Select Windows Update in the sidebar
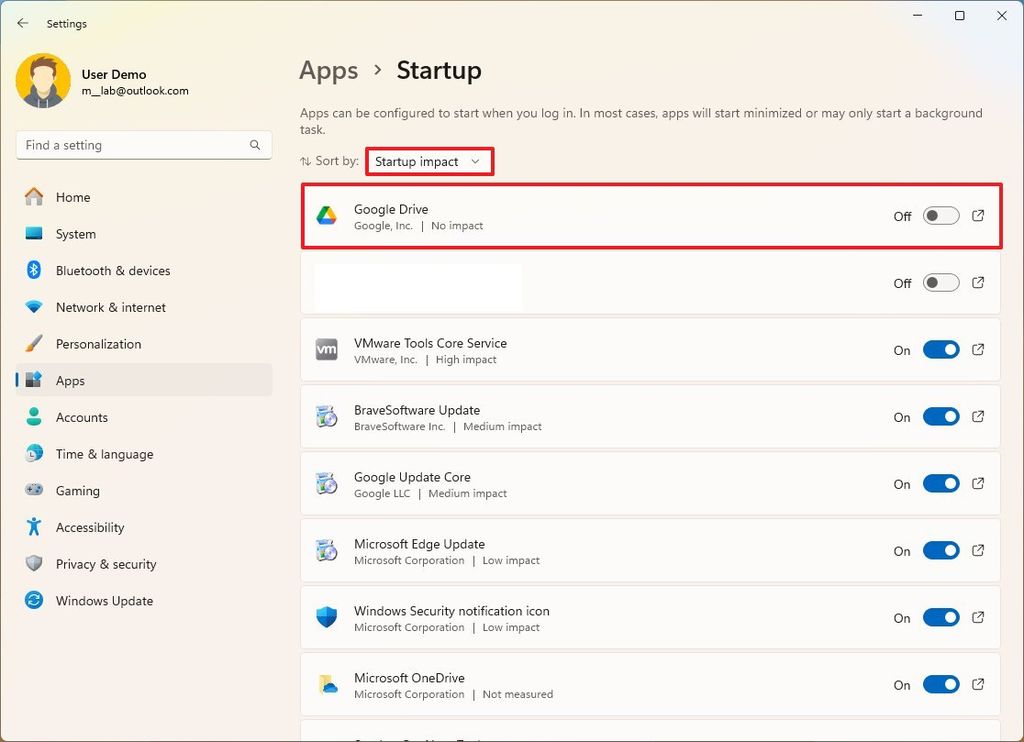This screenshot has width=1024, height=742. 103,600
